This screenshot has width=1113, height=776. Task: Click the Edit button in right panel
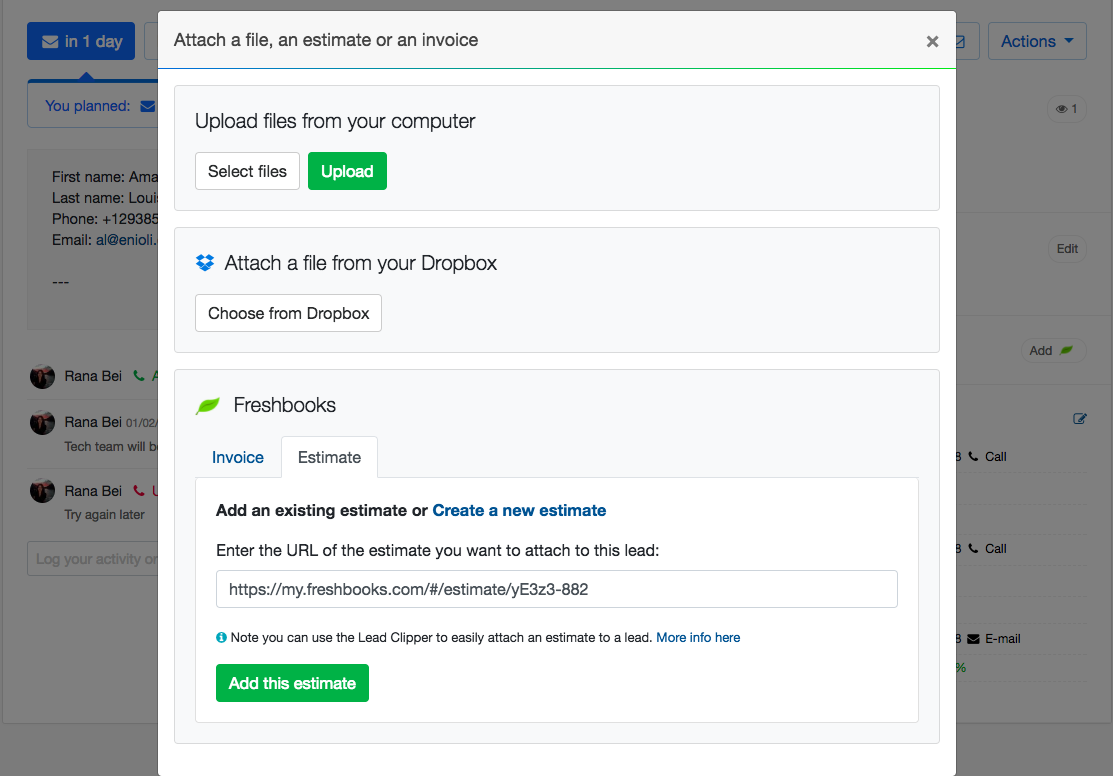1067,248
